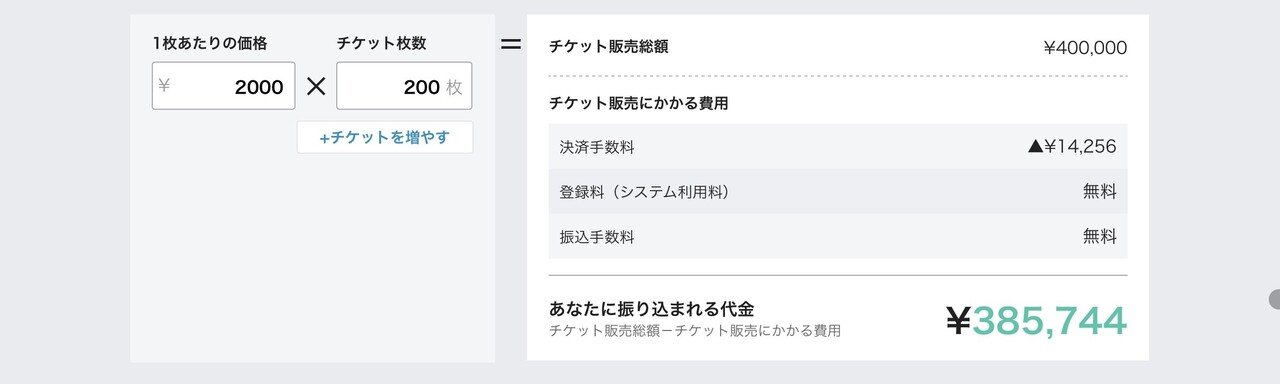Viewport: 1280px width, 384px height.
Task: Click the gray scrollbar handle at right edge
Action: 1274,299
